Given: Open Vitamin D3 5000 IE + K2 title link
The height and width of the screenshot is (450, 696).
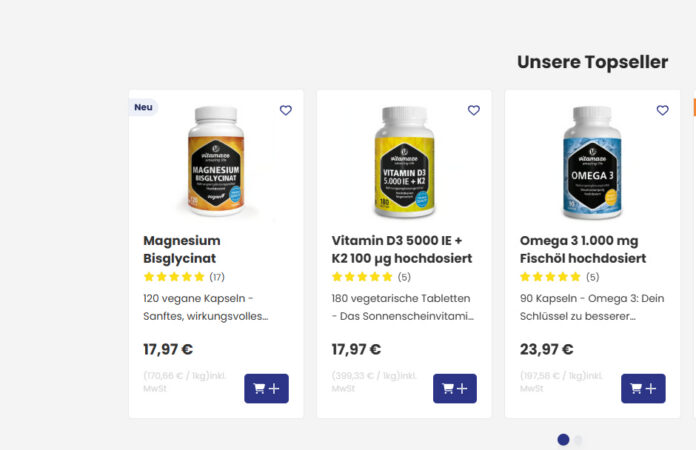Looking at the screenshot, I should [x=401, y=249].
